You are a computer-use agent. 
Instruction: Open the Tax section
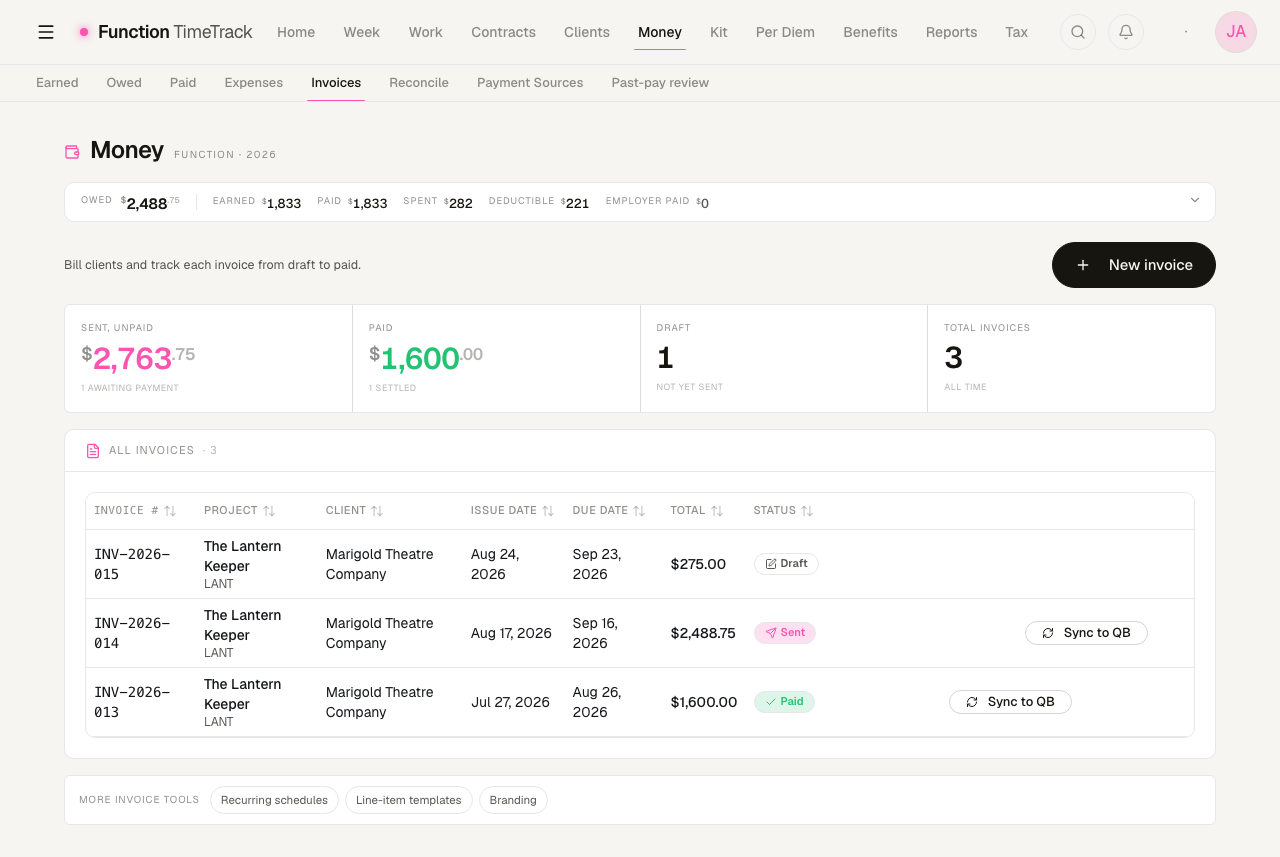pyautogui.click(x=1017, y=32)
